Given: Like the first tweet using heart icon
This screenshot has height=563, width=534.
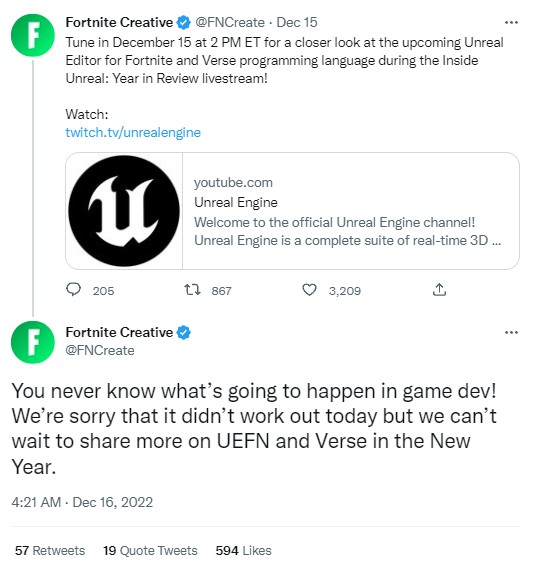Looking at the screenshot, I should coord(309,290).
